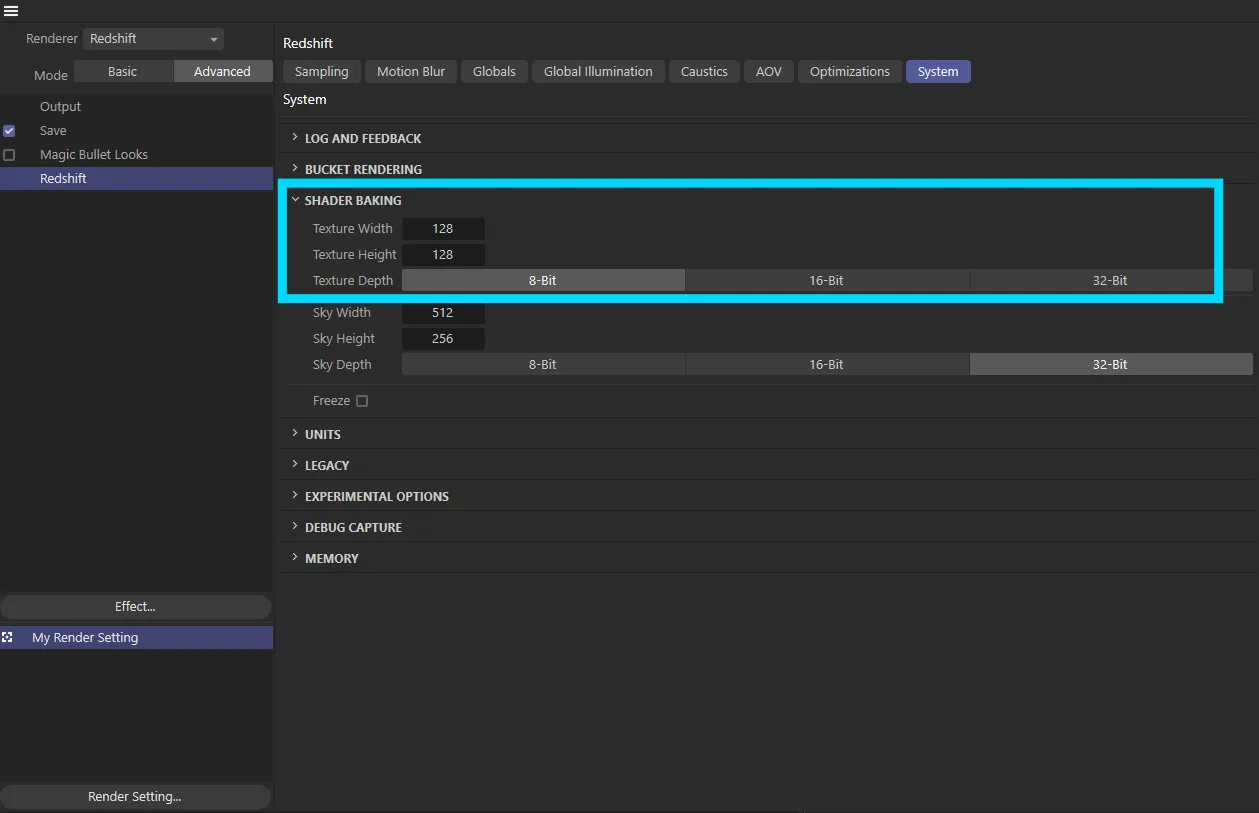Click the Effect... button
The height and width of the screenshot is (813, 1259).
135,607
